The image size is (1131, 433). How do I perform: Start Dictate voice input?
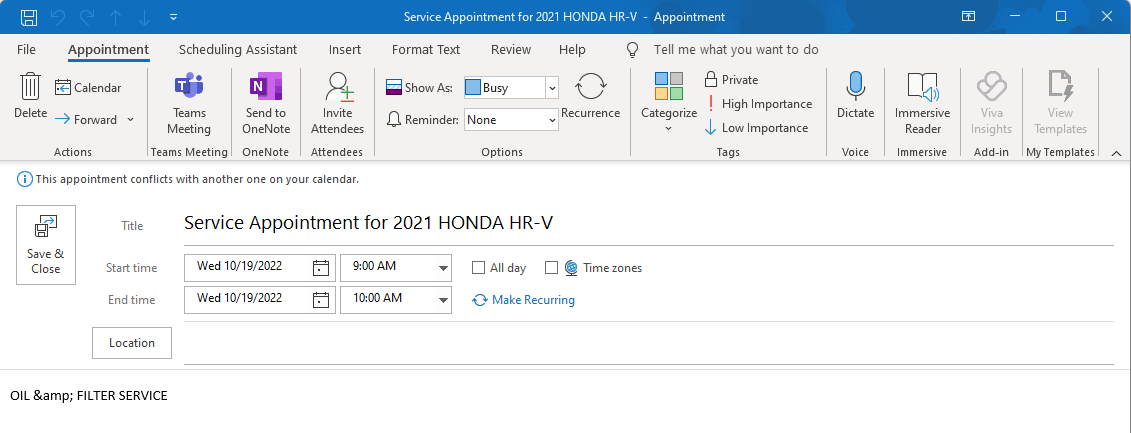pyautogui.click(x=855, y=96)
